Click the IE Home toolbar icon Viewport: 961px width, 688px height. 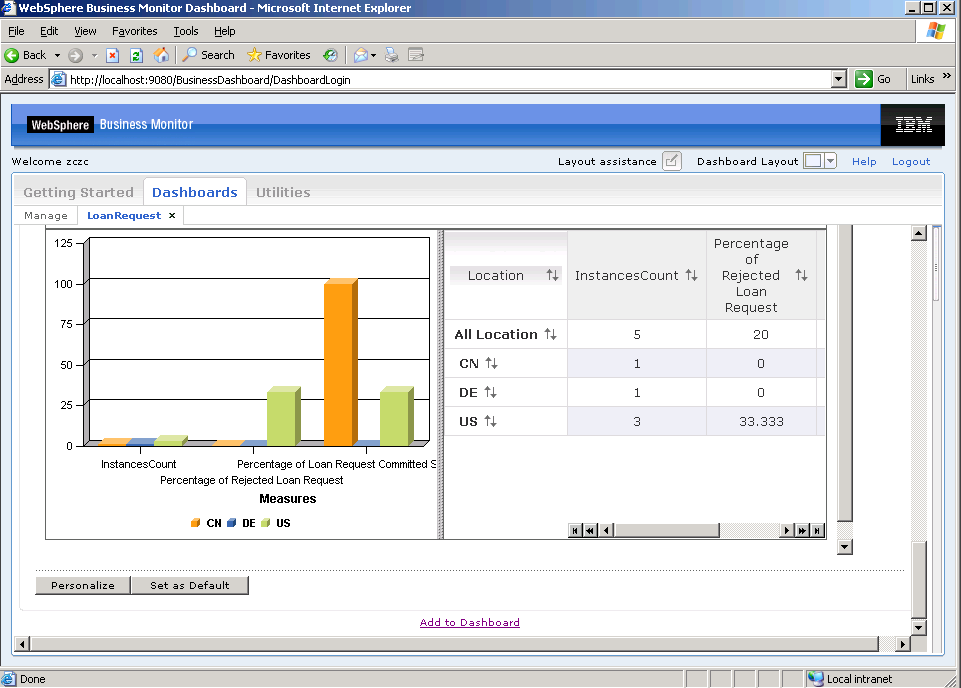(161, 55)
